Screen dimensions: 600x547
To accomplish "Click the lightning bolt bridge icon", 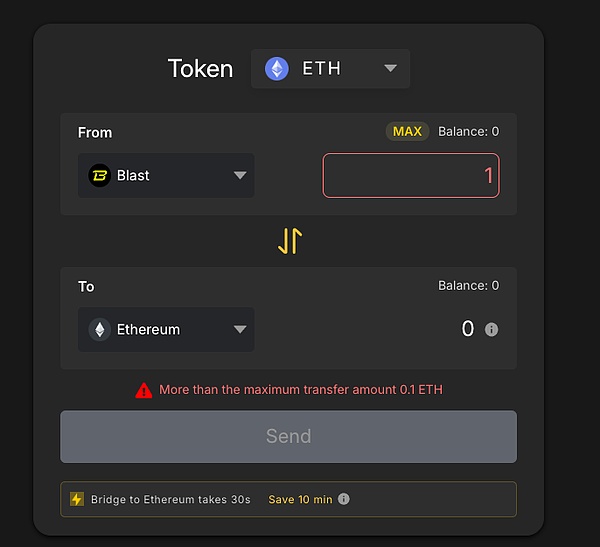I will [x=77, y=499].
